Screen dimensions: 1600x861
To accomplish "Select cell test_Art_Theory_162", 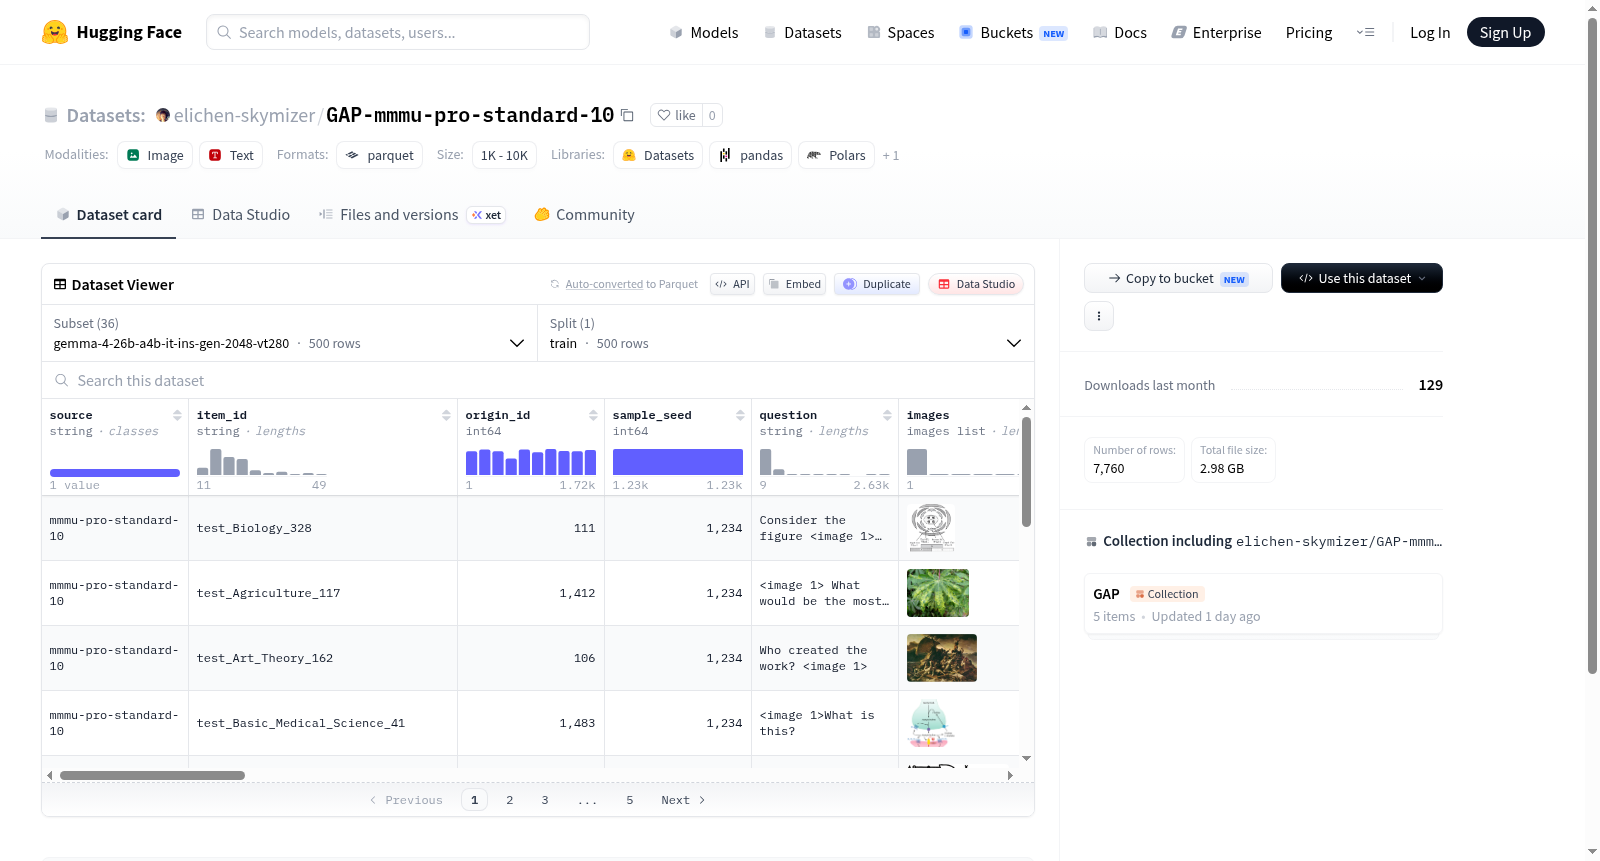I will (x=323, y=658).
